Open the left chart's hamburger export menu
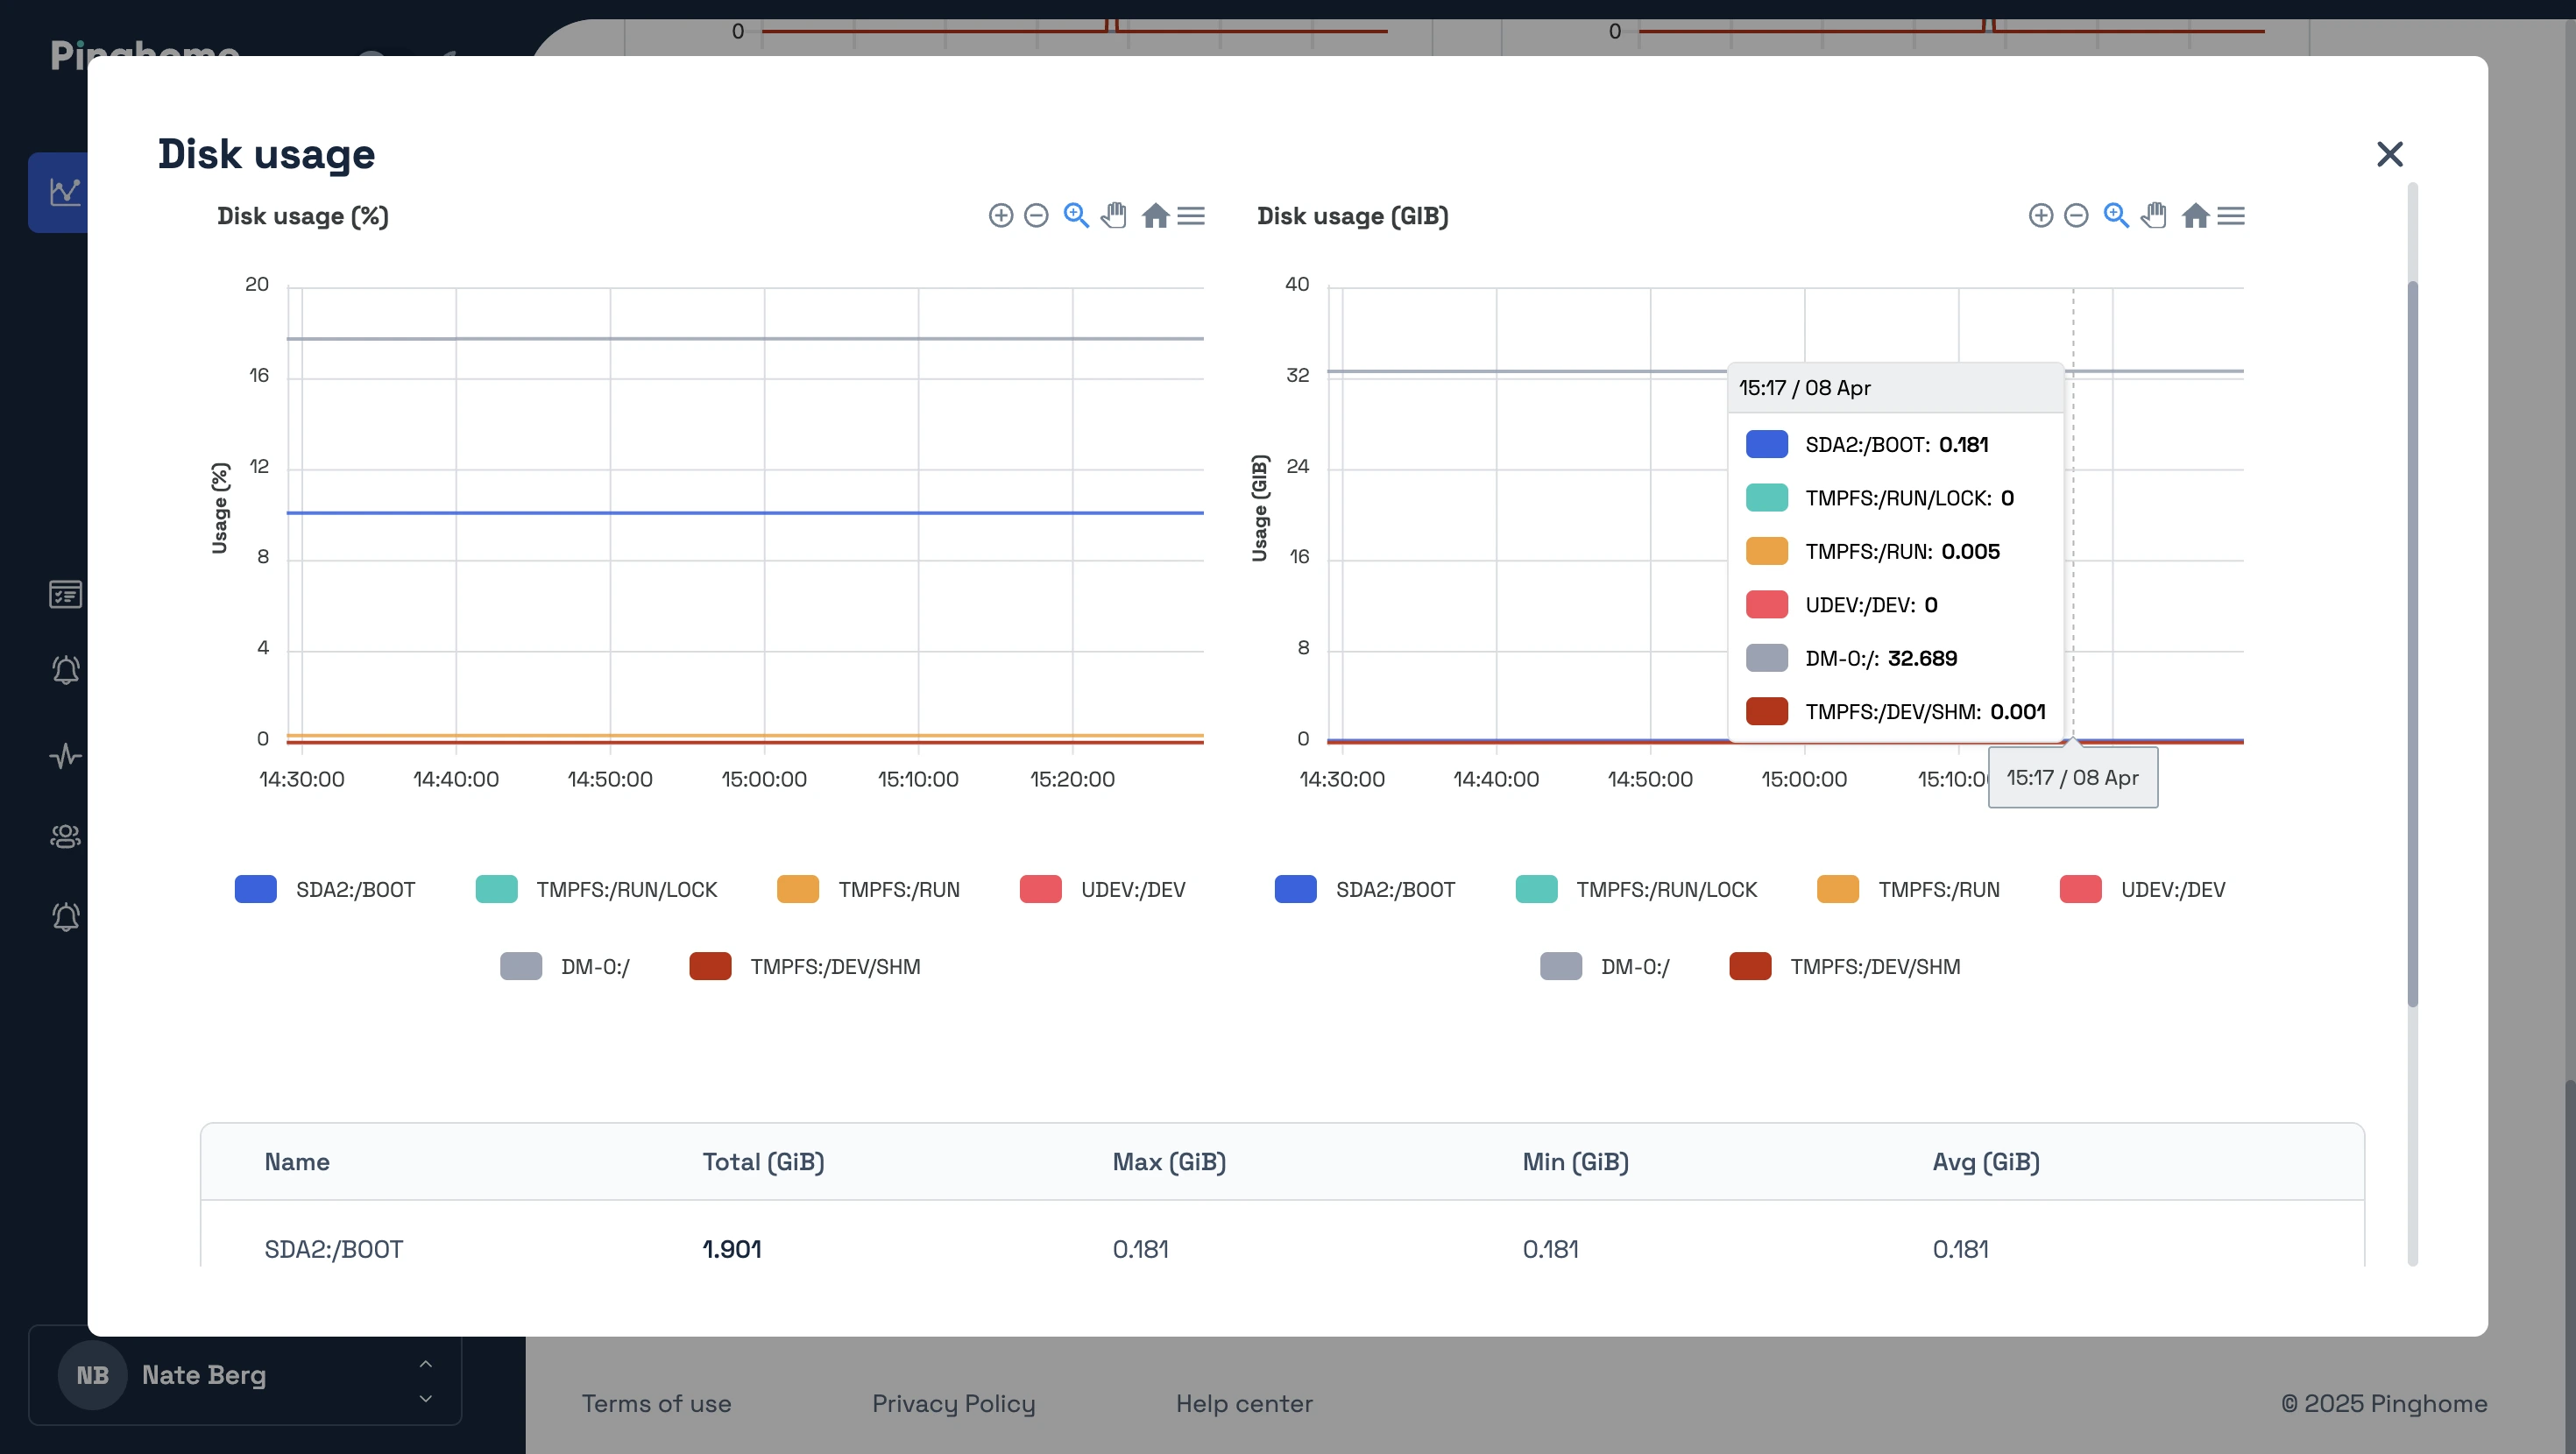Image resolution: width=2576 pixels, height=1454 pixels. click(x=1191, y=215)
